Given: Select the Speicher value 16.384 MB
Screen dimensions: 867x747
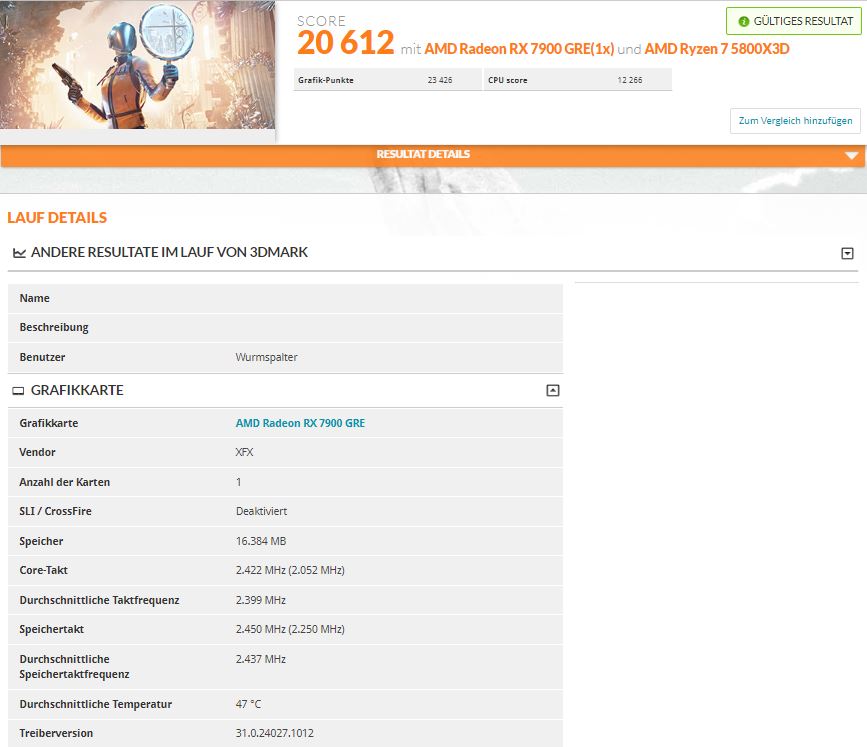Looking at the screenshot, I should [x=261, y=541].
